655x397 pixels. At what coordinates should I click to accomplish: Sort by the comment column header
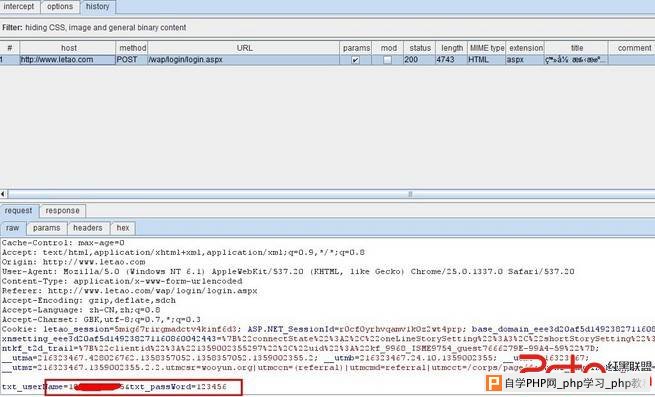click(x=633, y=48)
